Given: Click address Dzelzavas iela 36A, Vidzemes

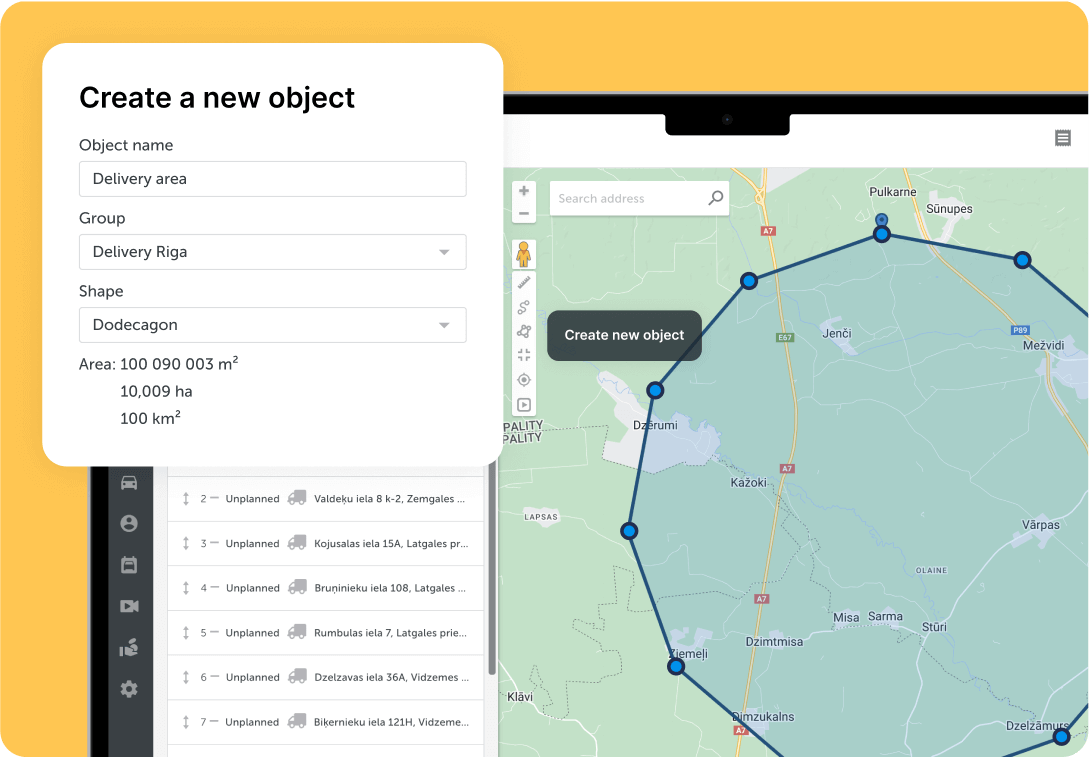Looking at the screenshot, I should (391, 677).
